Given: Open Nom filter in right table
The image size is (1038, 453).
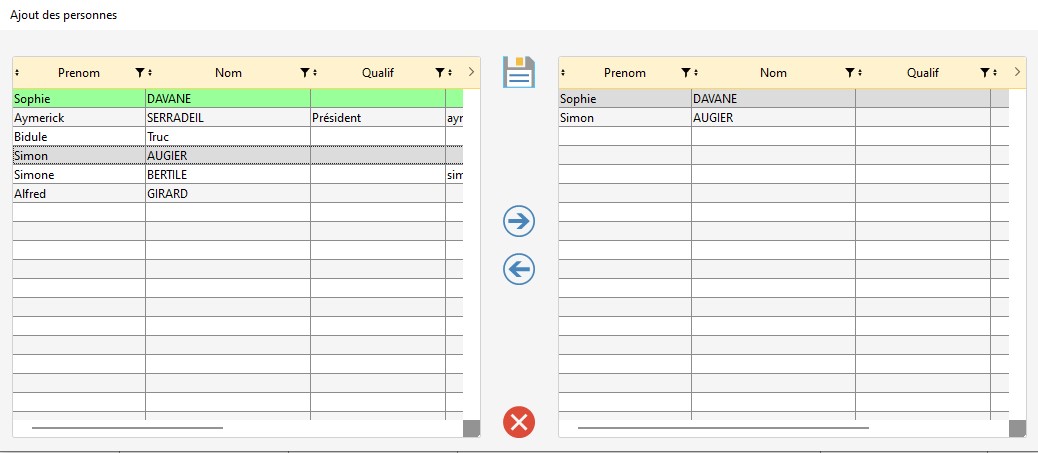Looking at the screenshot, I should 850,73.
